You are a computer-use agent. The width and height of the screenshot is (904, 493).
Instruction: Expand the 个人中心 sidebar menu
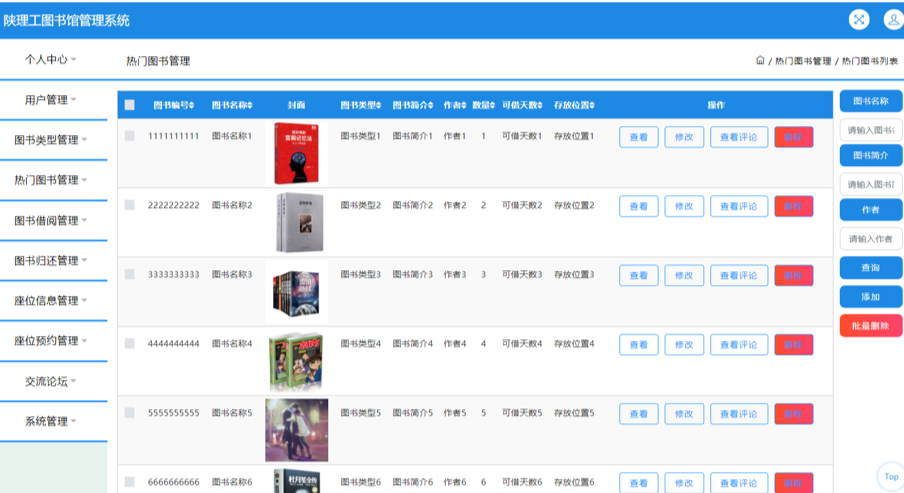[x=51, y=59]
